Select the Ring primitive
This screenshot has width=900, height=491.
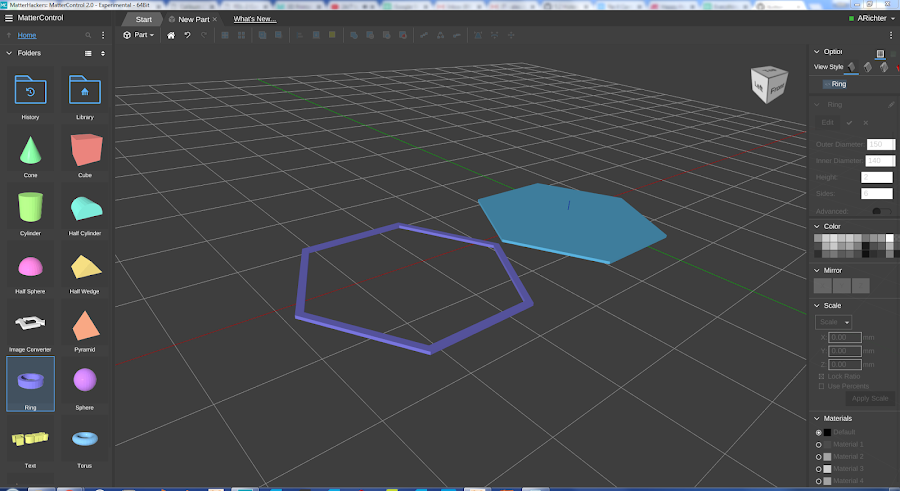click(30, 384)
